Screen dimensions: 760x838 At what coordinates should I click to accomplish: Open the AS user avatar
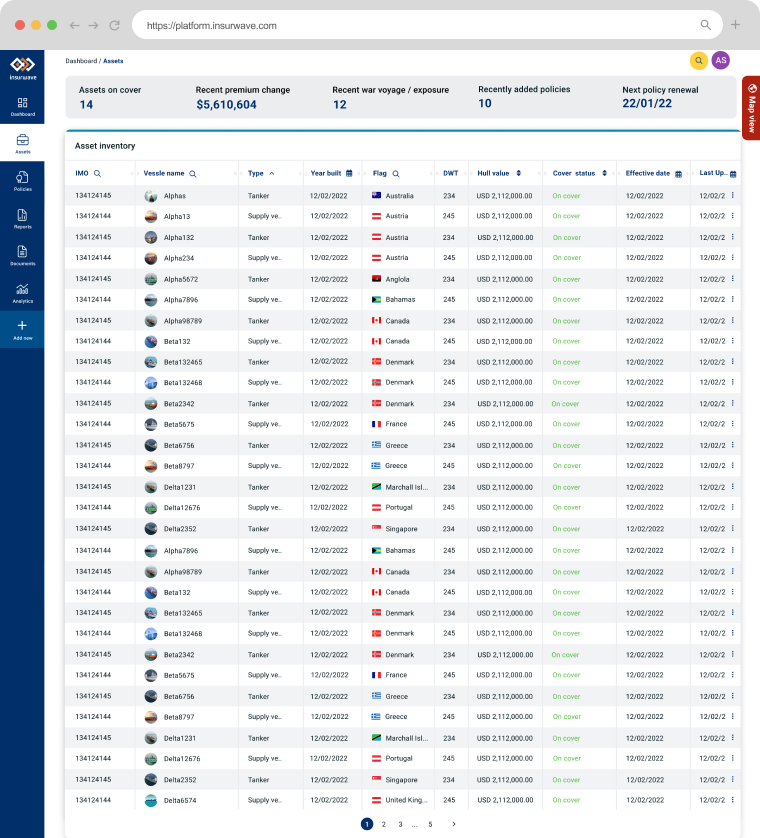coord(721,61)
